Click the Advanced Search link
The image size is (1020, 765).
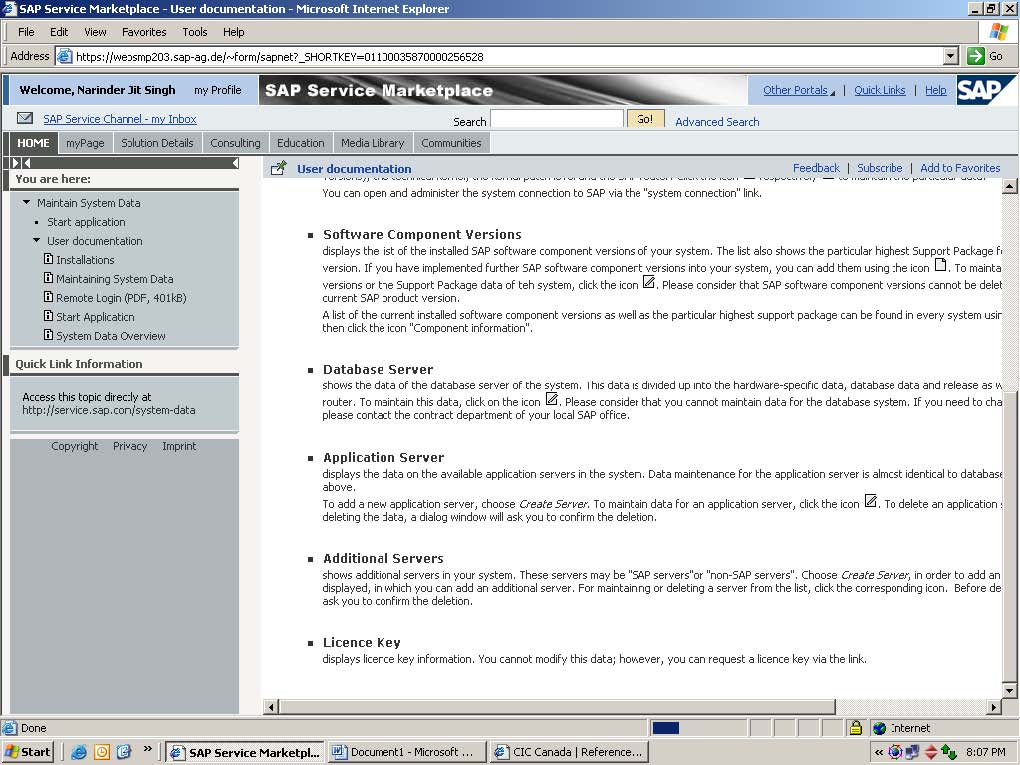pos(716,121)
